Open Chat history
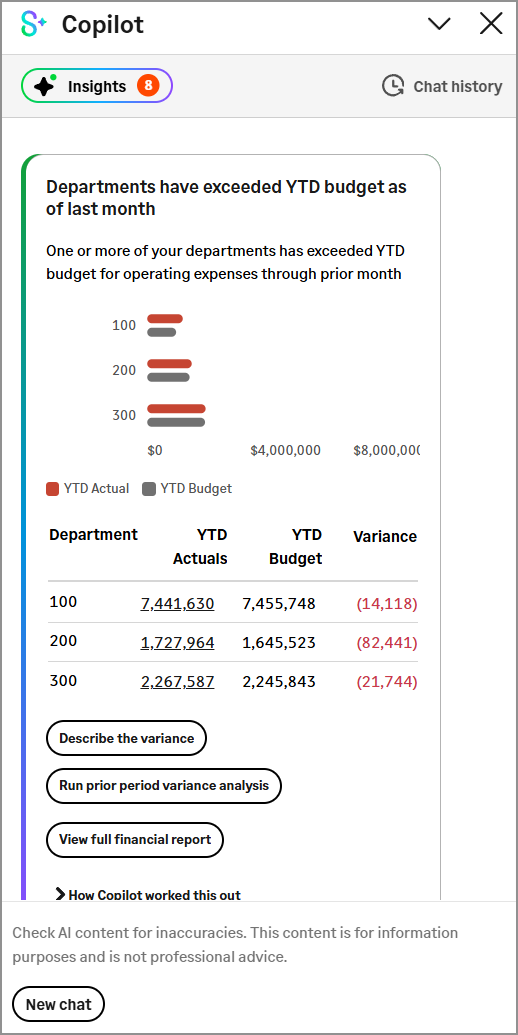The height and width of the screenshot is (1035, 518). [x=442, y=86]
